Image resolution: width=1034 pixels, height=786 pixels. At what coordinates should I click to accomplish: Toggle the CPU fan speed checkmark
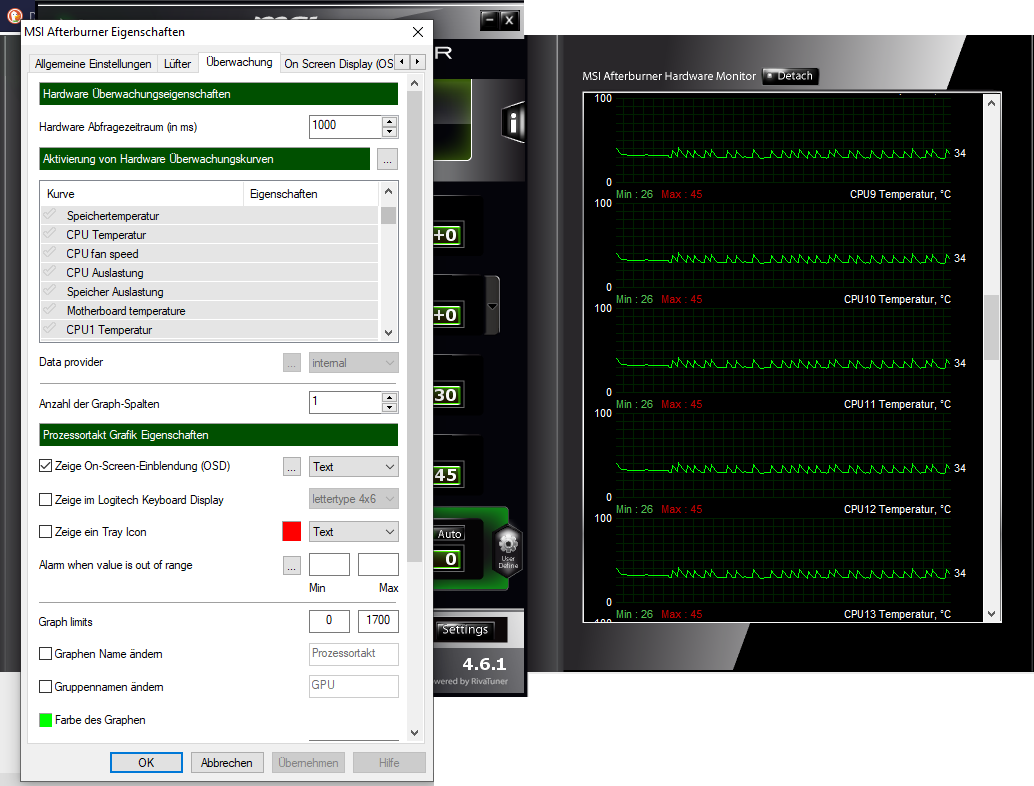49,253
